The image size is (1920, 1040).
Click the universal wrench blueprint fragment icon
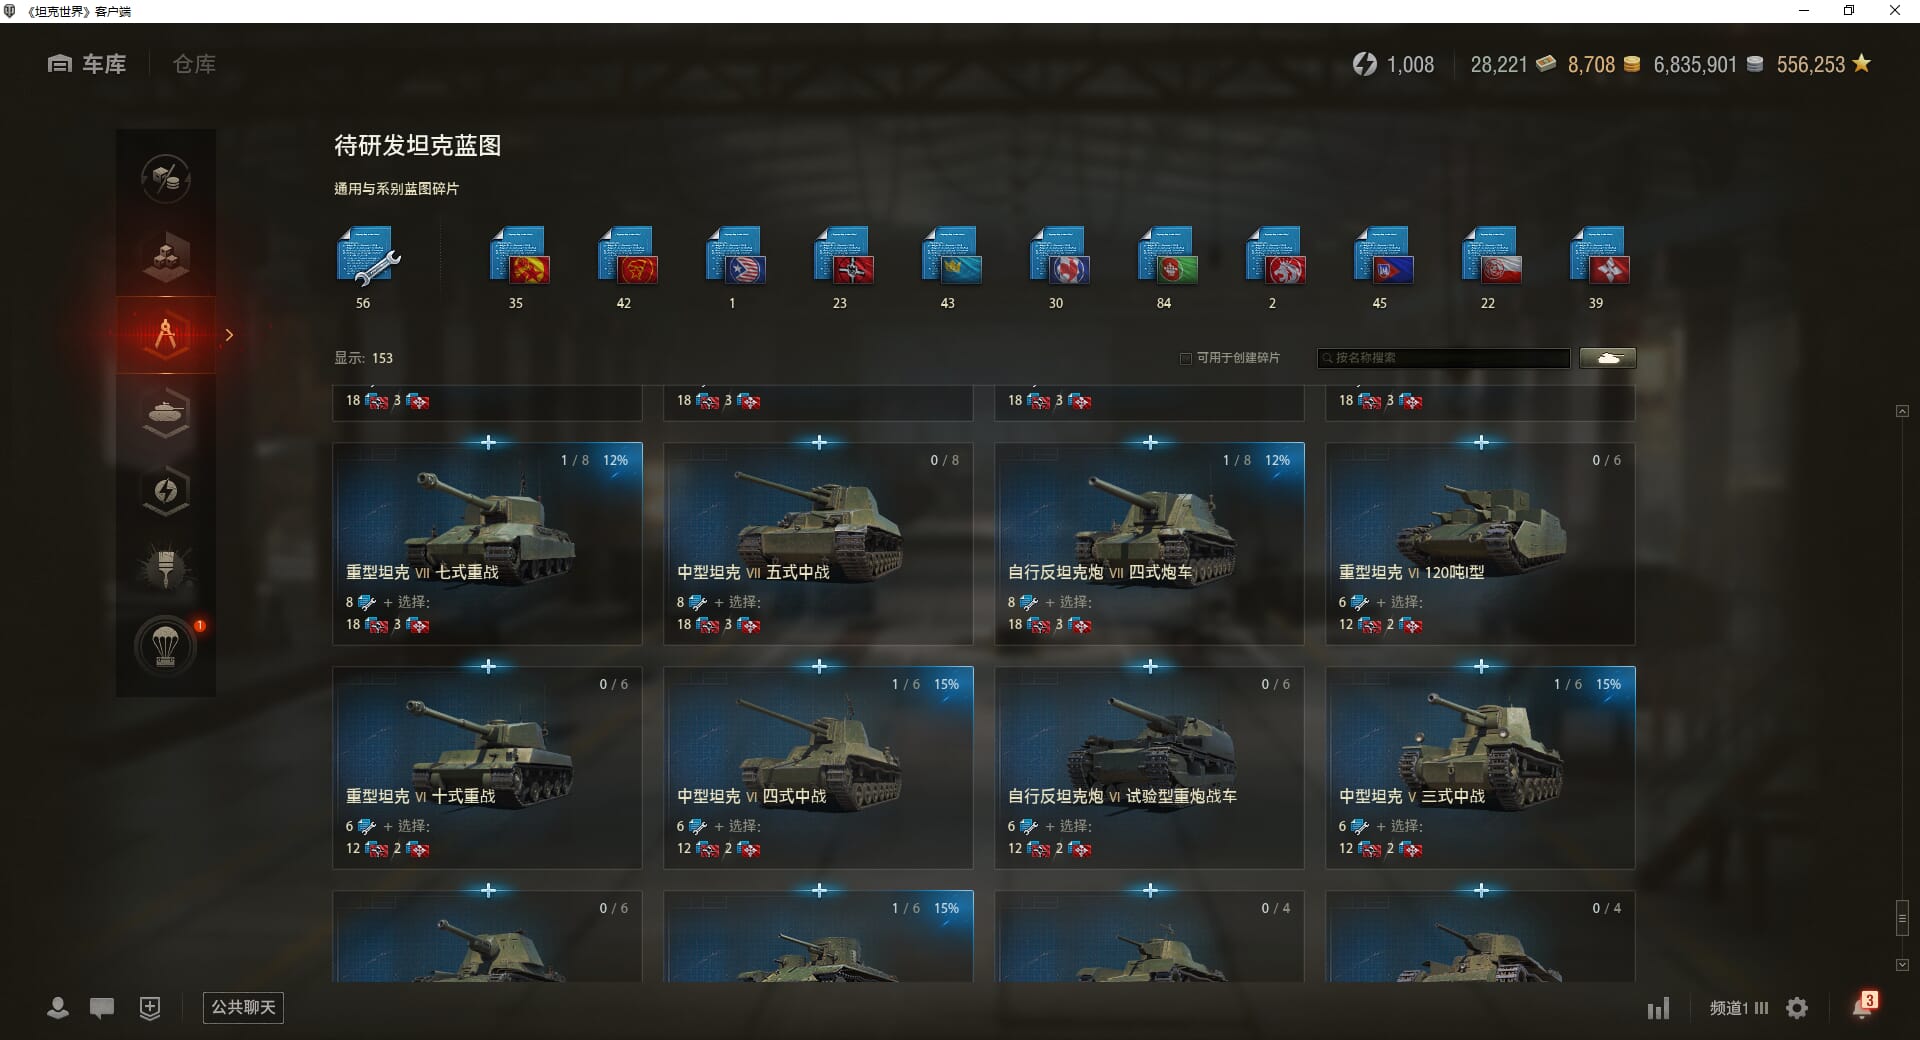point(367,256)
